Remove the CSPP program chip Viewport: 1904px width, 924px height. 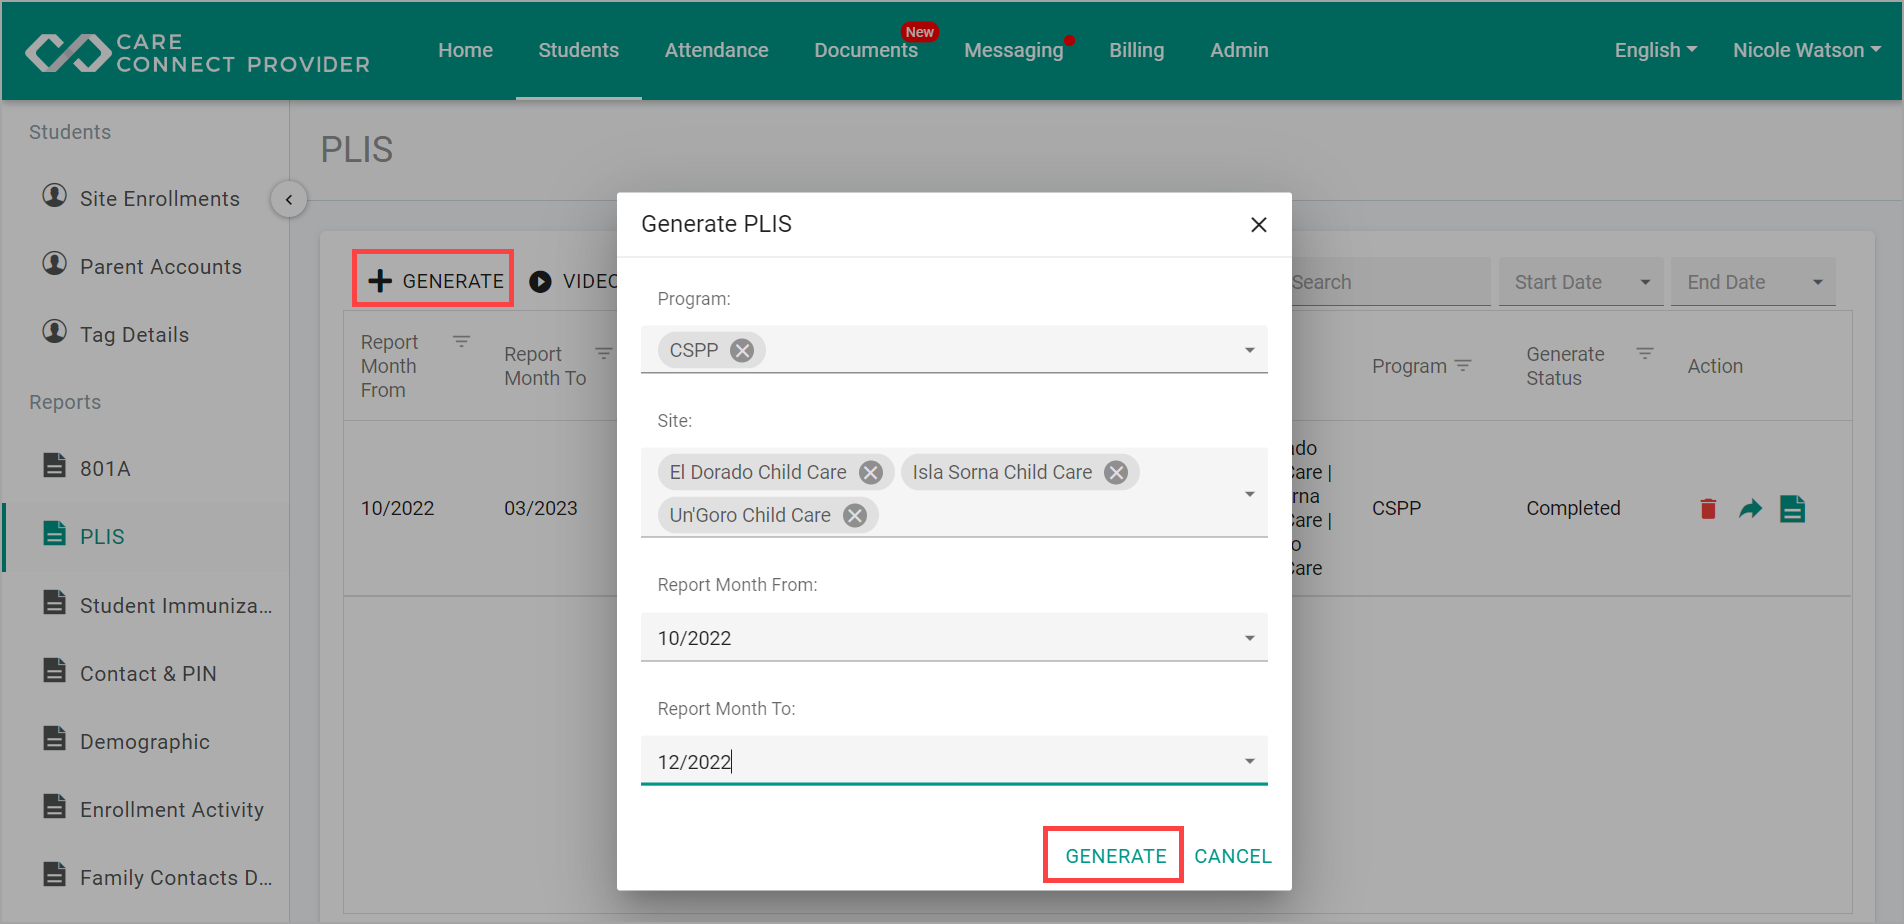point(742,350)
